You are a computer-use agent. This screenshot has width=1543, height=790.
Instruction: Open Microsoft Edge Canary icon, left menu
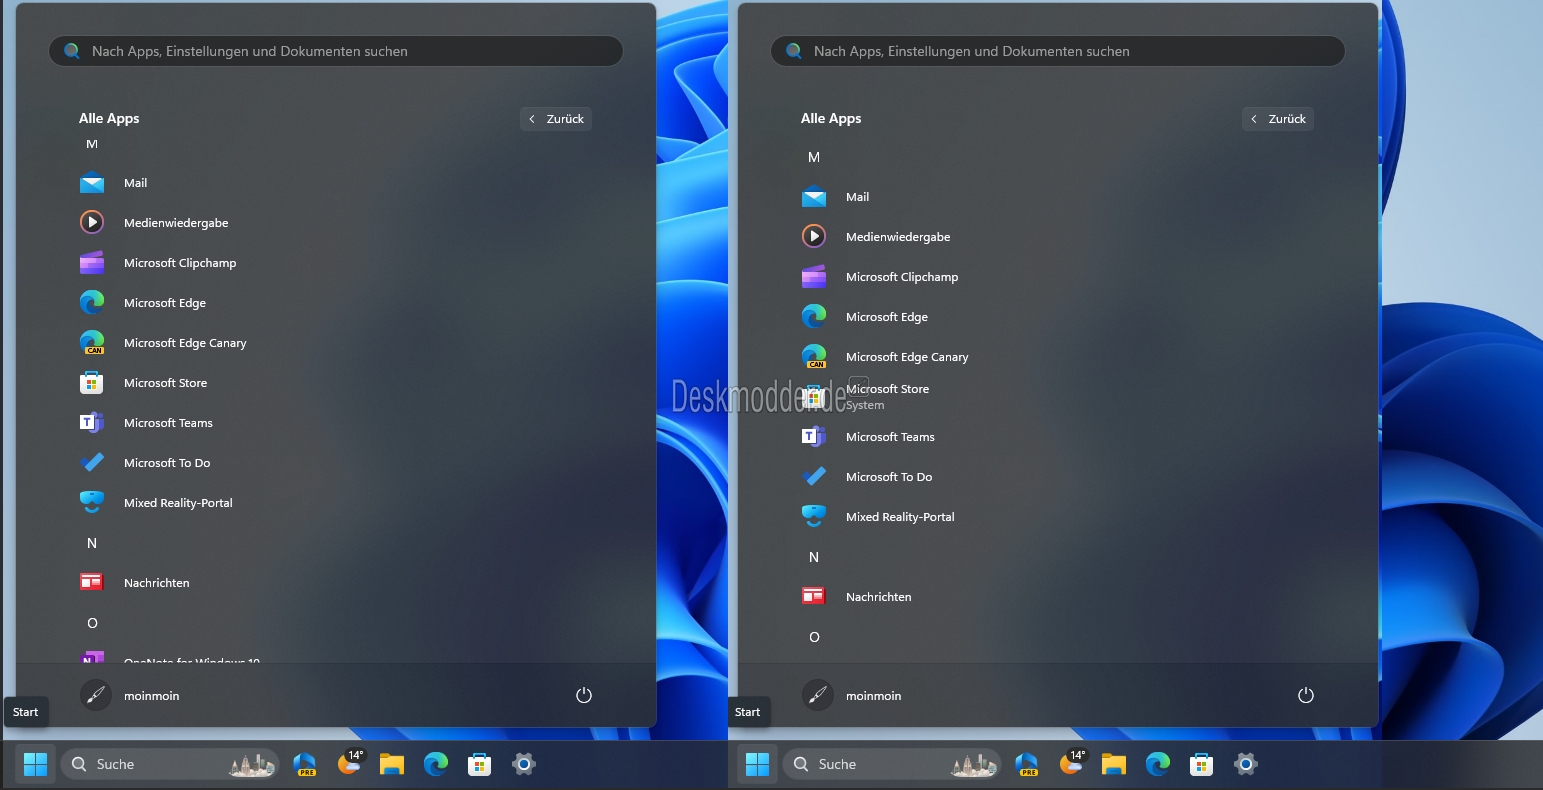pyautogui.click(x=92, y=343)
